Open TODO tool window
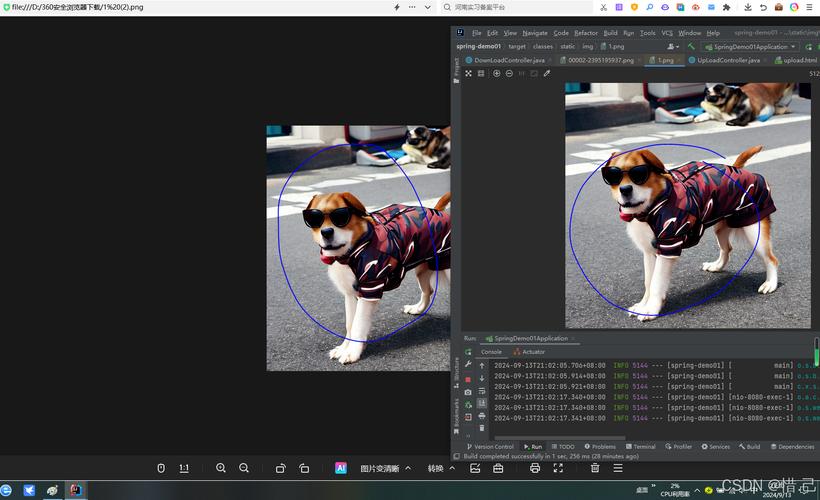820x500 pixels. [x=563, y=447]
